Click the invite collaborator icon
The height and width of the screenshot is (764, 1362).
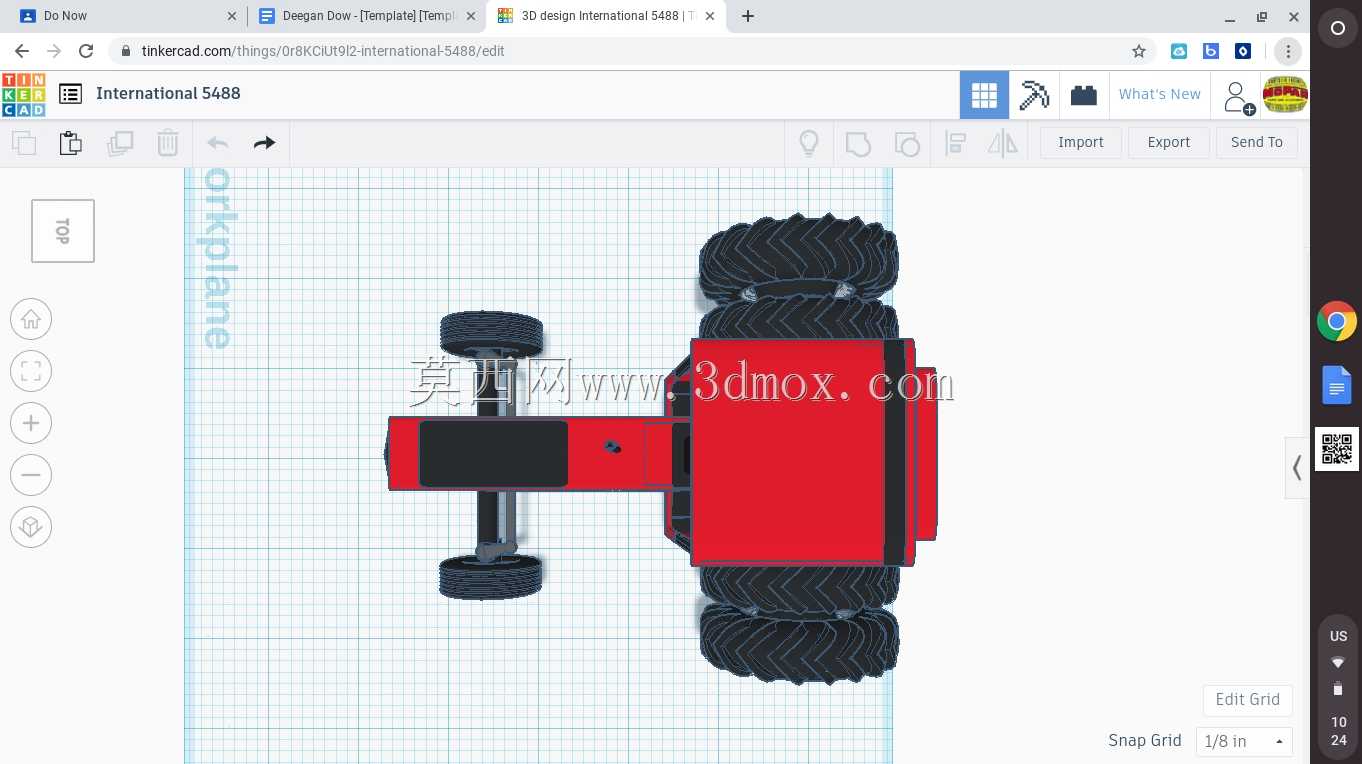point(1238,97)
